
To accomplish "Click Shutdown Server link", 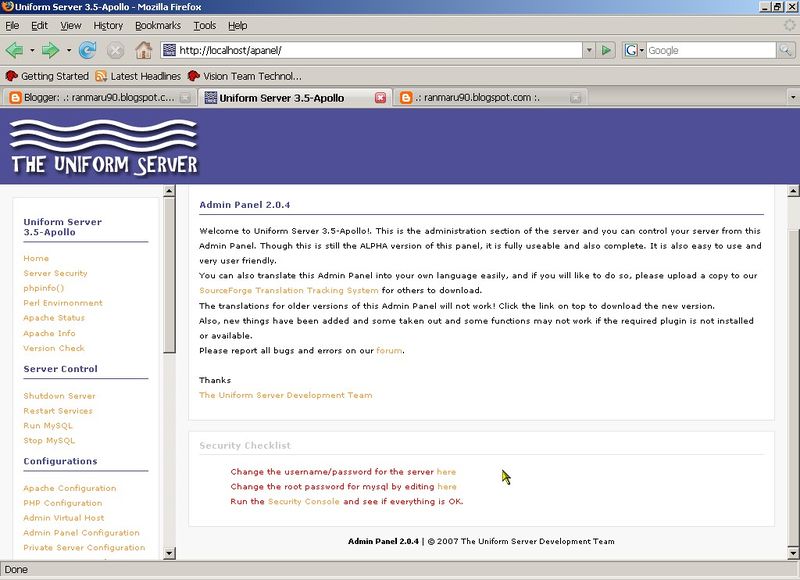I will [60, 396].
